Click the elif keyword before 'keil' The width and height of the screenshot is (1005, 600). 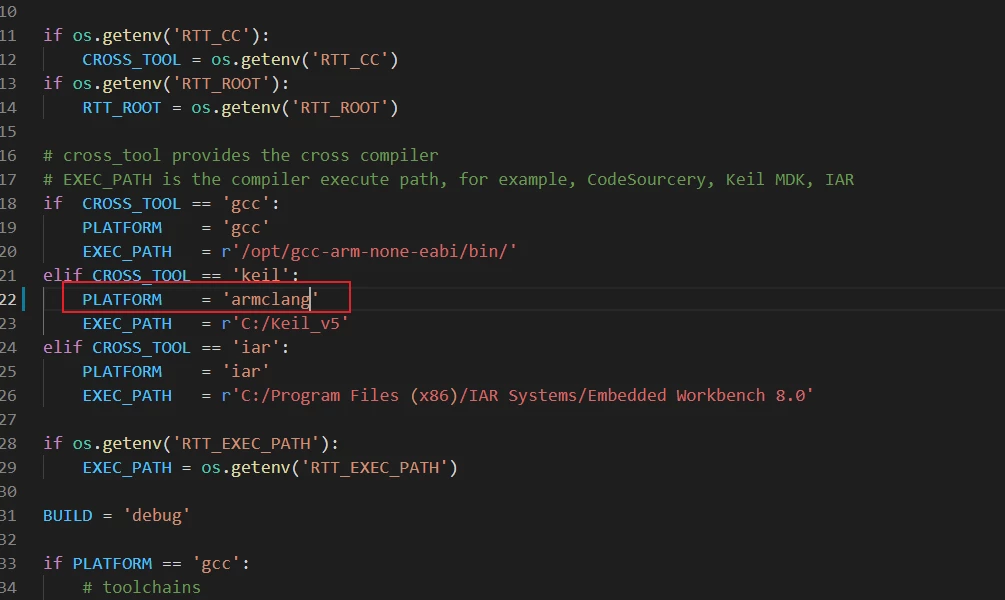coord(63,276)
